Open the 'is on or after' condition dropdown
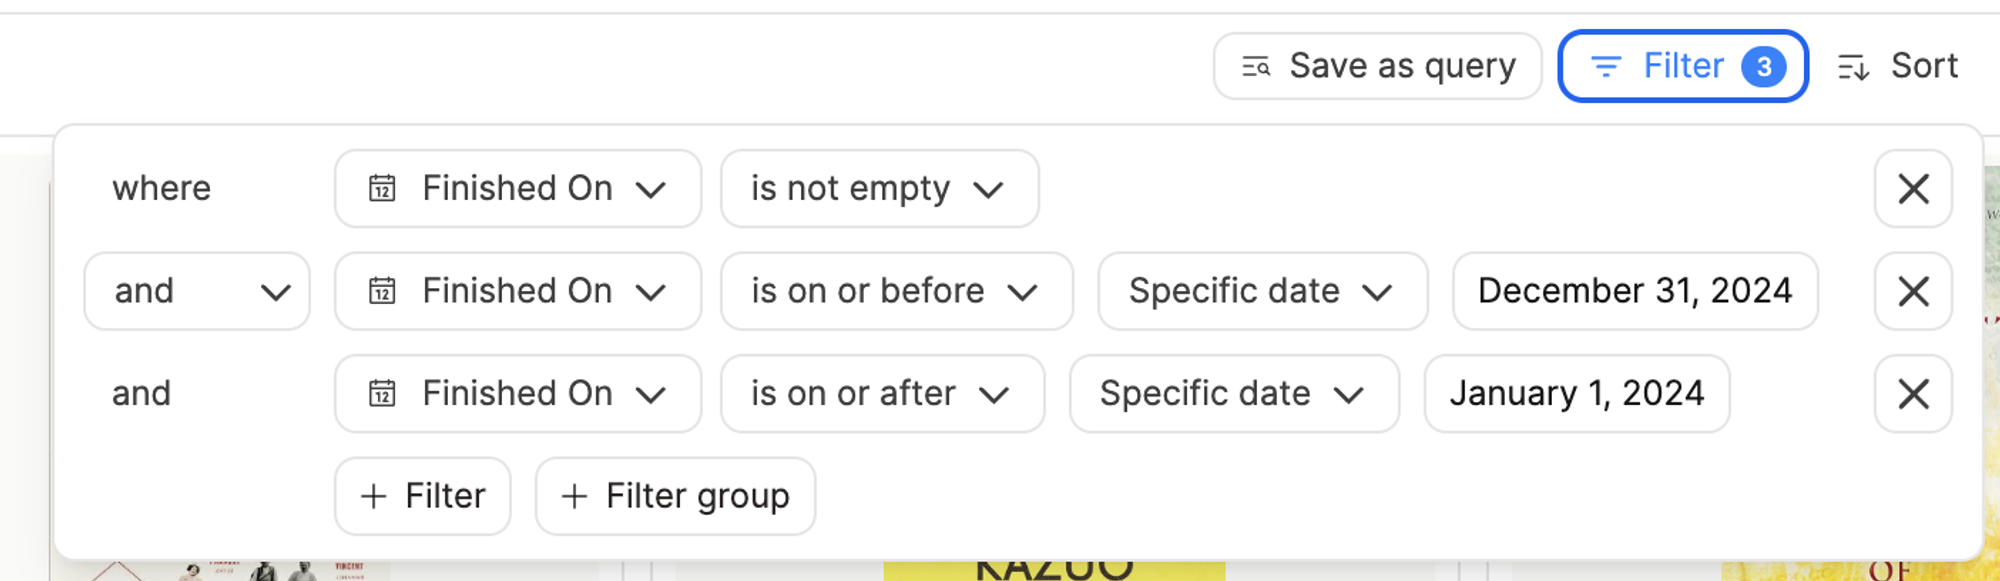Image resolution: width=2000 pixels, height=581 pixels. pos(883,394)
